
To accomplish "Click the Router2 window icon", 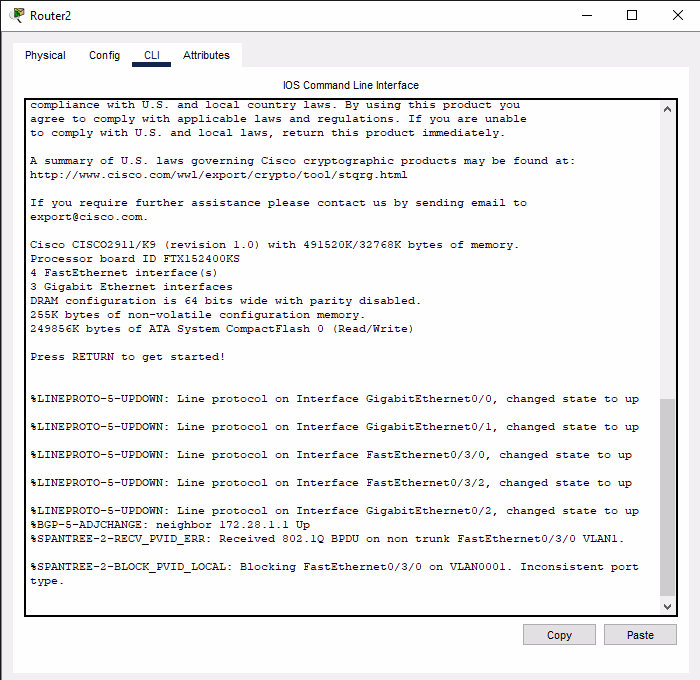I will (17, 16).
